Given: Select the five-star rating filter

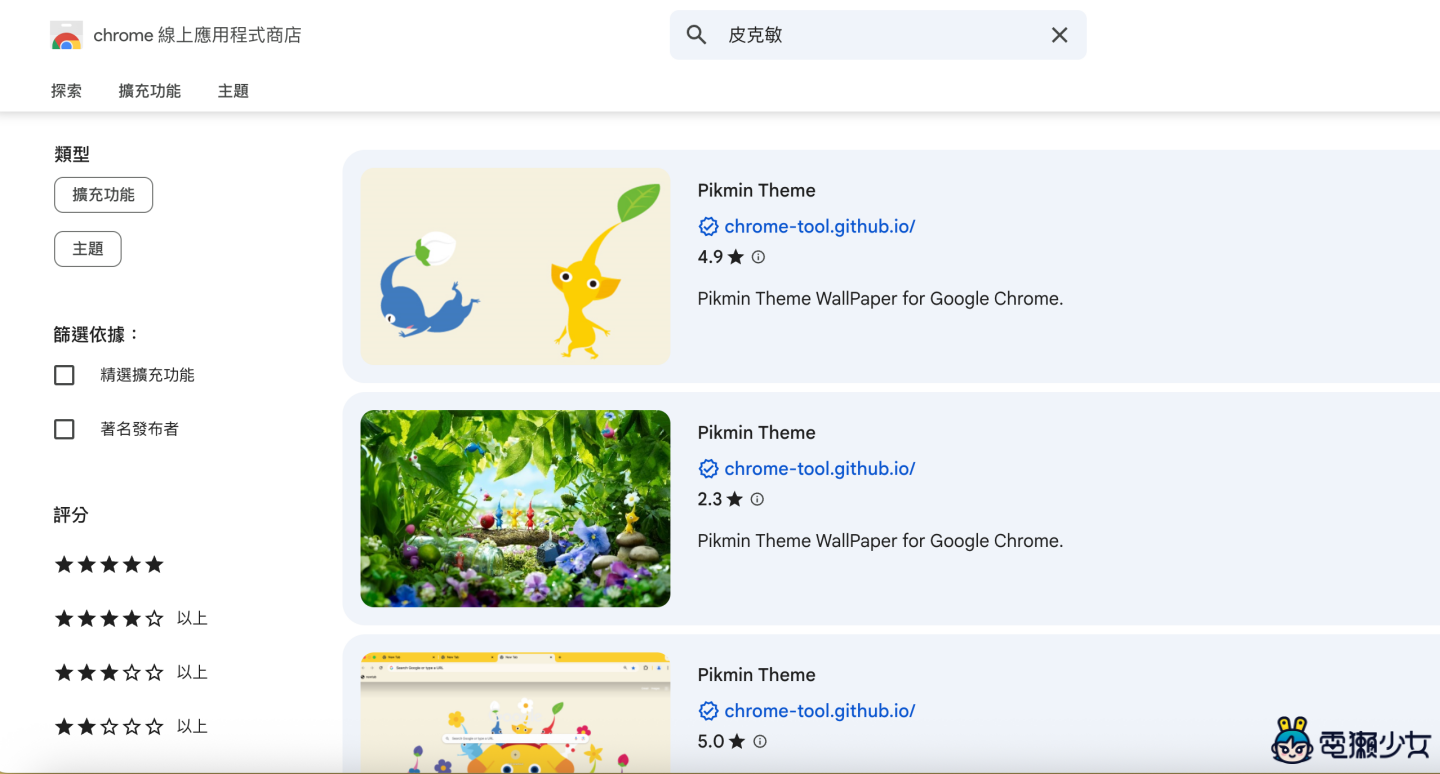Looking at the screenshot, I should point(109,565).
